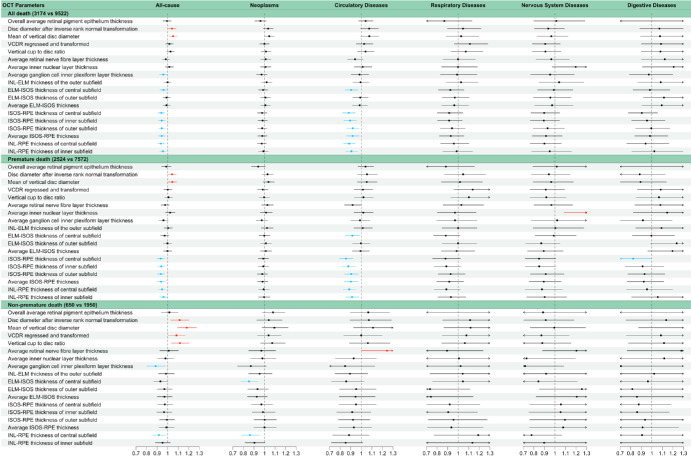
Task: Expand the Premature death (2524 vs 7572) section
Action: pyautogui.click(x=47, y=160)
